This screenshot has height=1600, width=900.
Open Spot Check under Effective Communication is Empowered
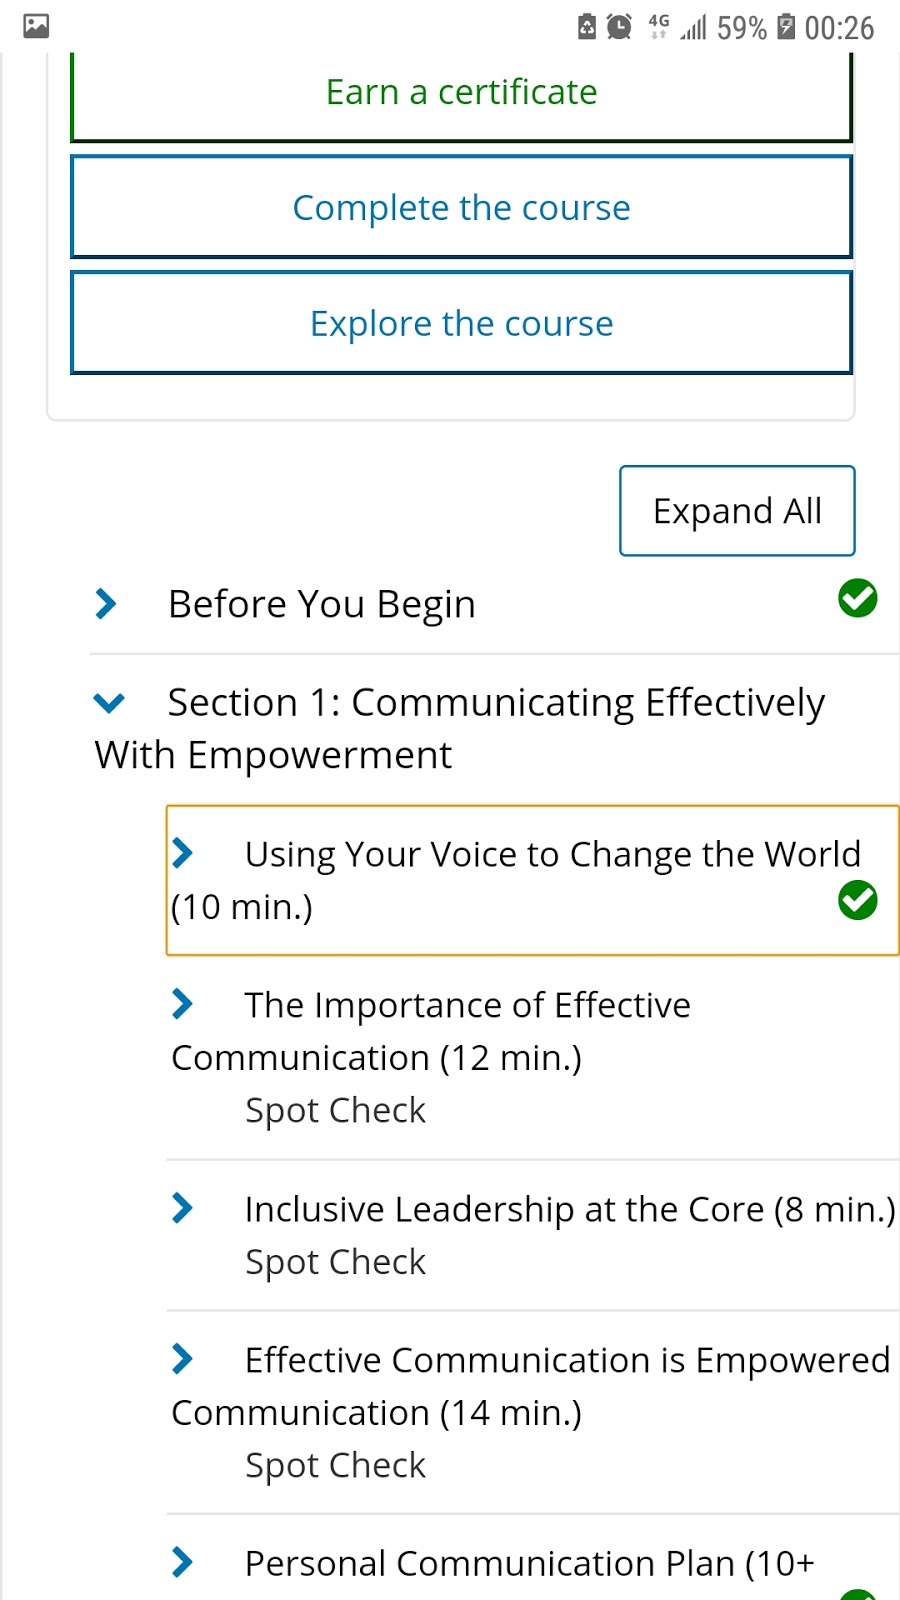[335, 1465]
